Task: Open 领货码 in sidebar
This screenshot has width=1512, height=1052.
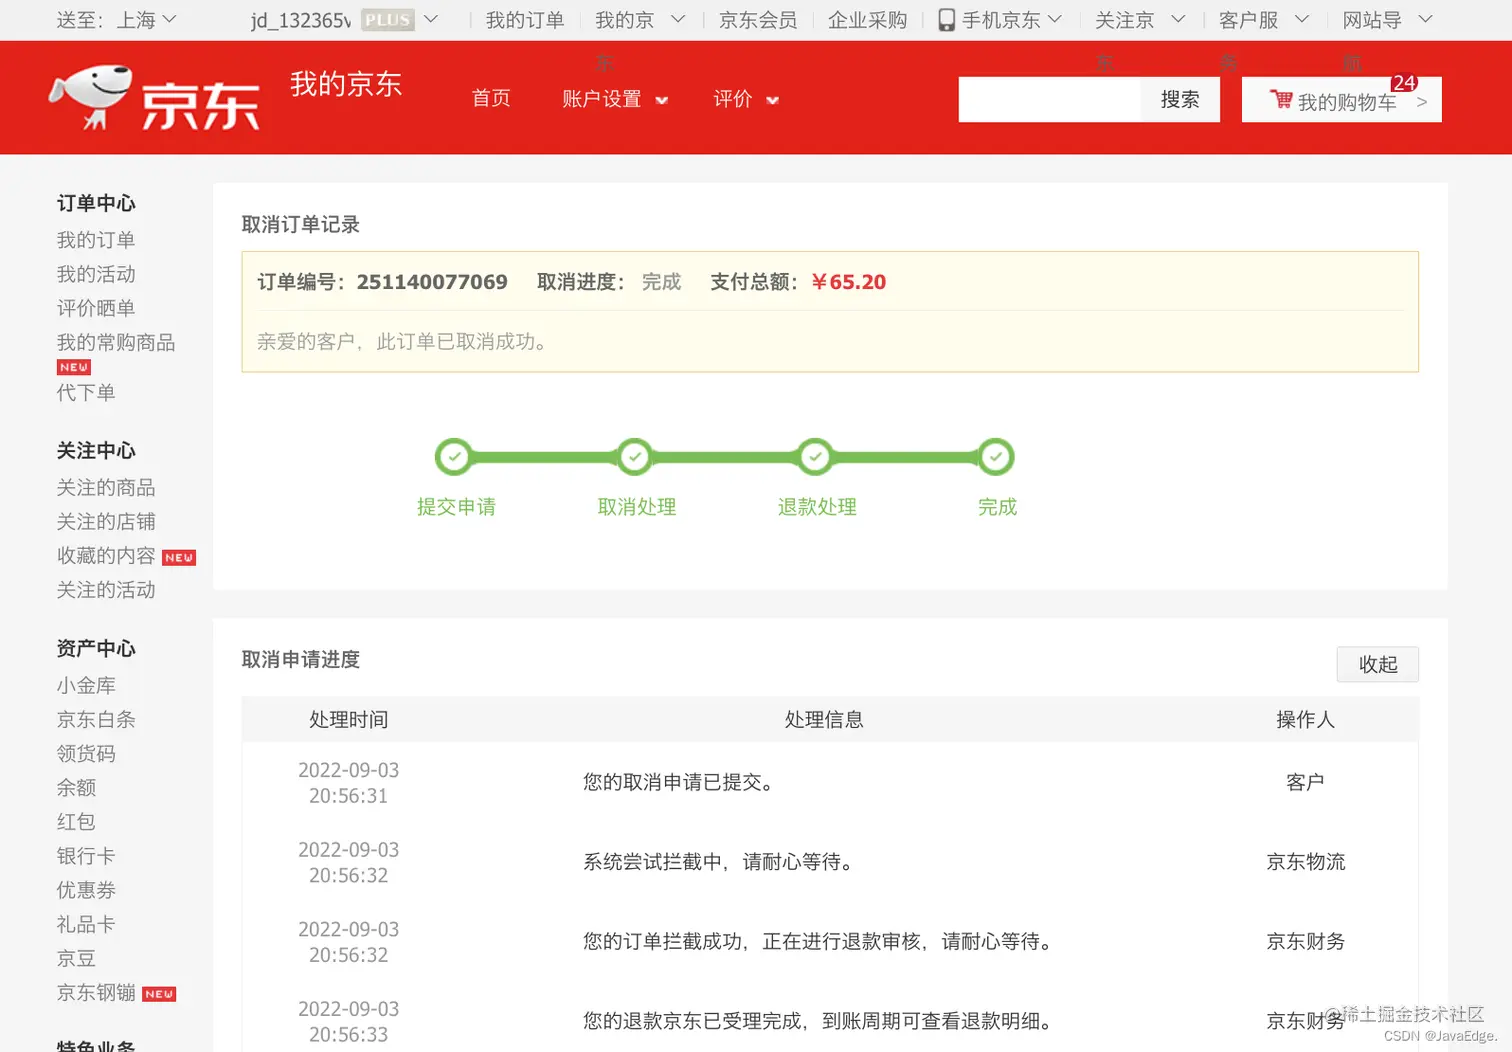Action: click(x=86, y=753)
